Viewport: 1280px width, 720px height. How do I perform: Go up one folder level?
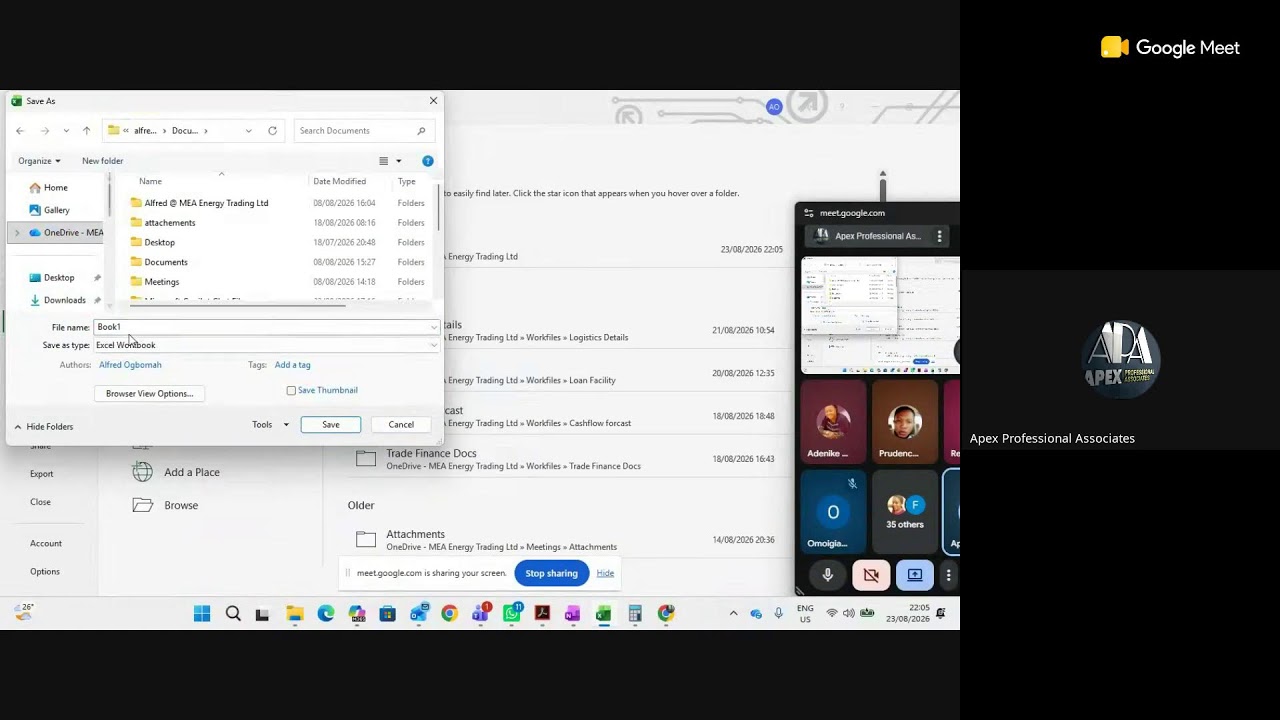87,131
